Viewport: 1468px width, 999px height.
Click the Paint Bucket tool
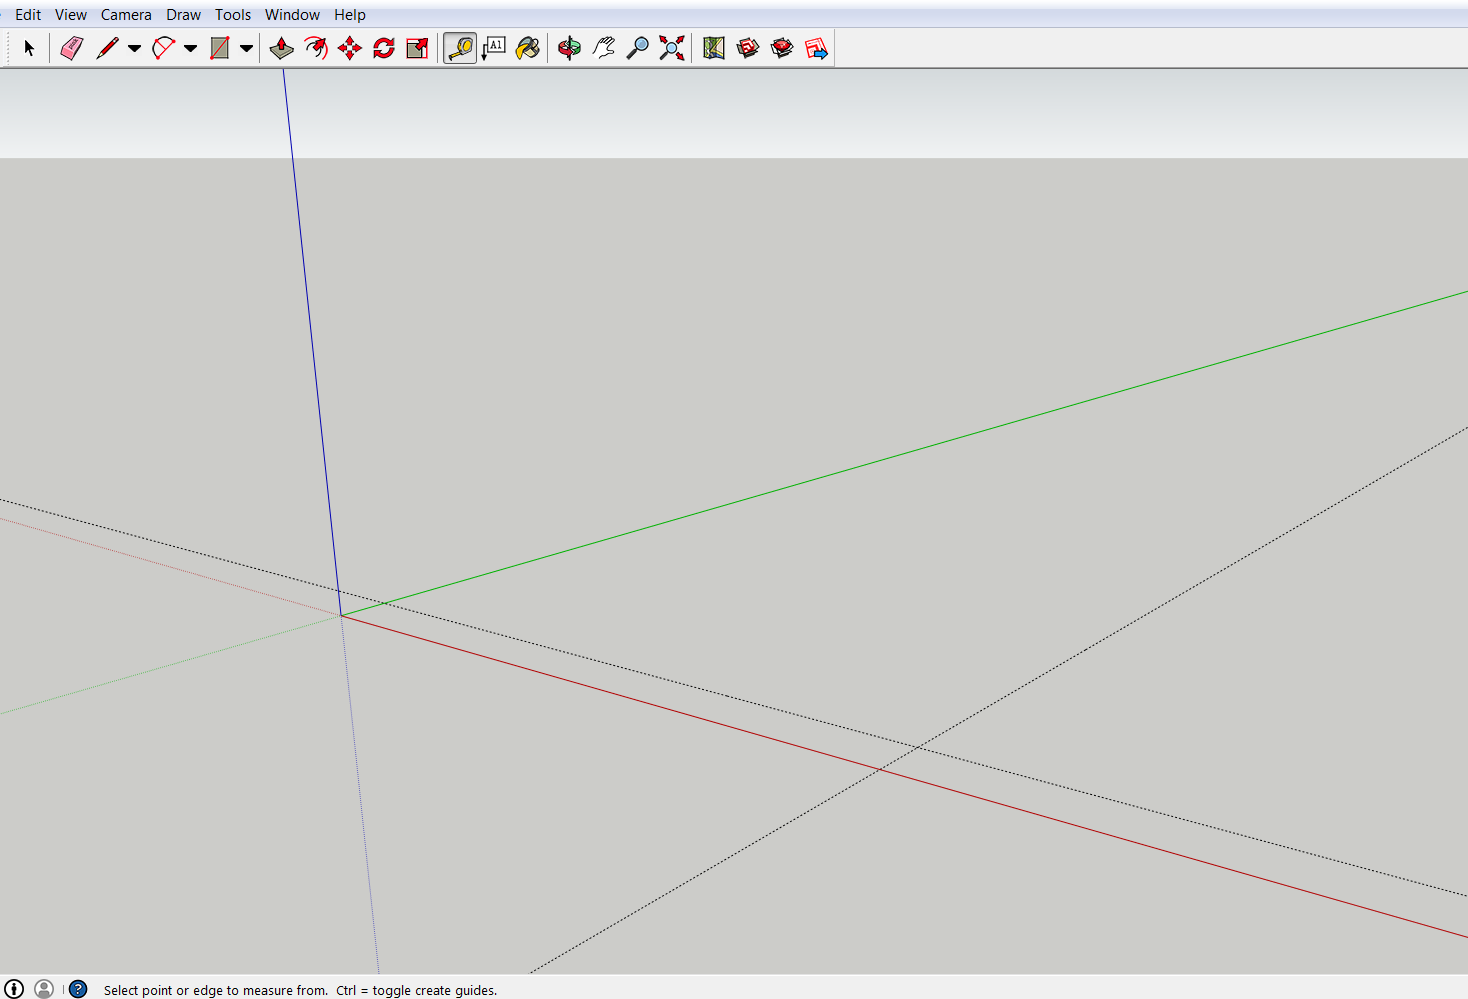point(528,48)
